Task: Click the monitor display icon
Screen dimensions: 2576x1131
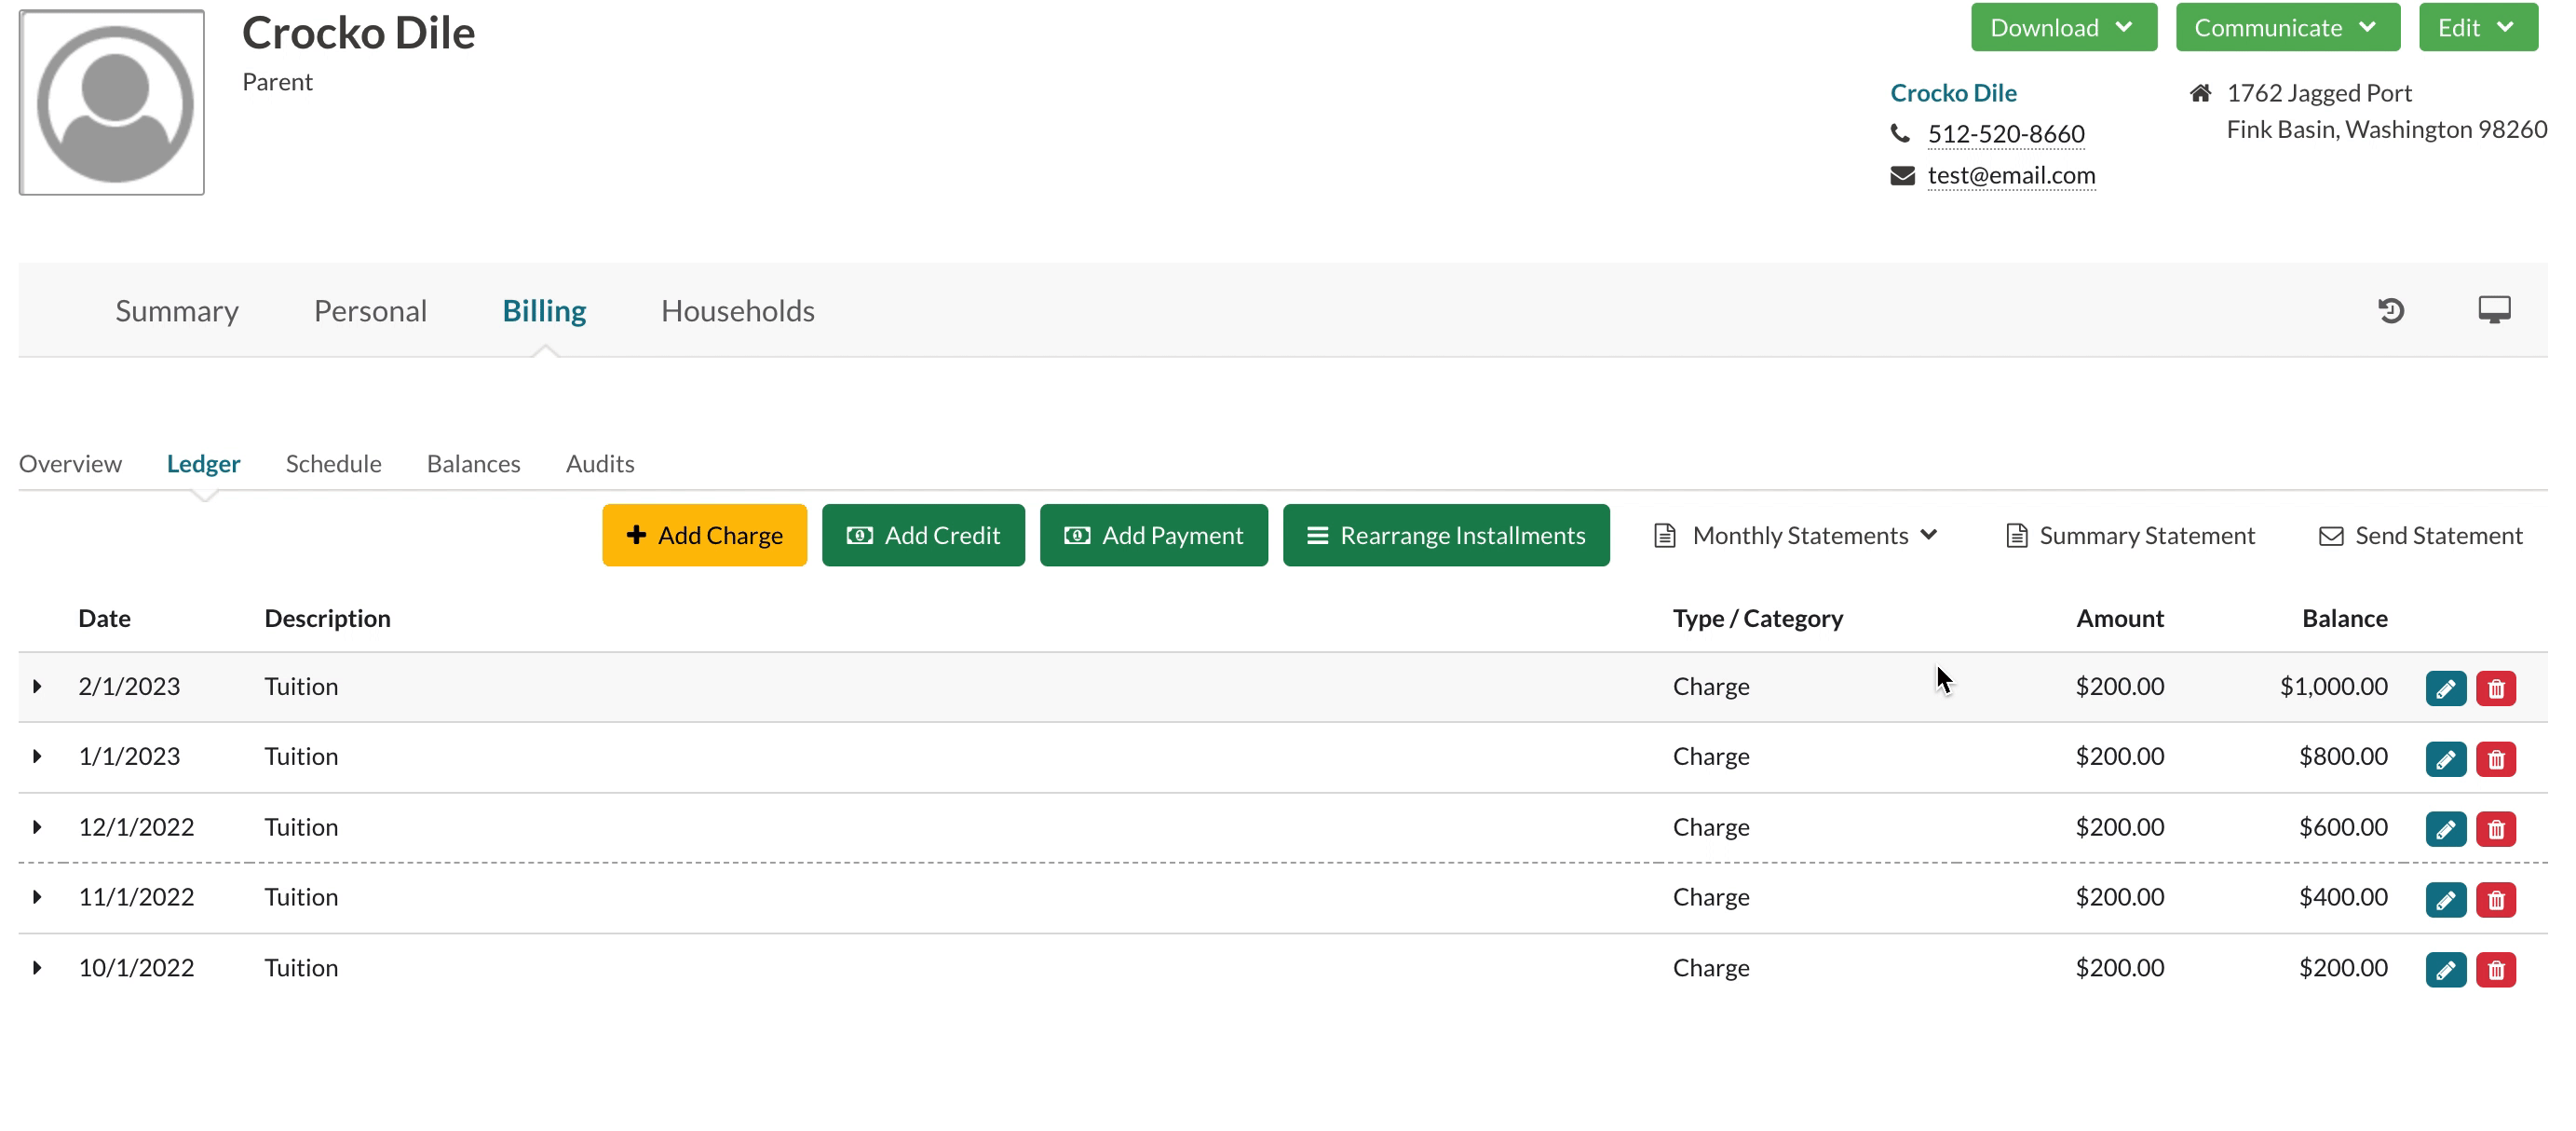Action: 2493,310
